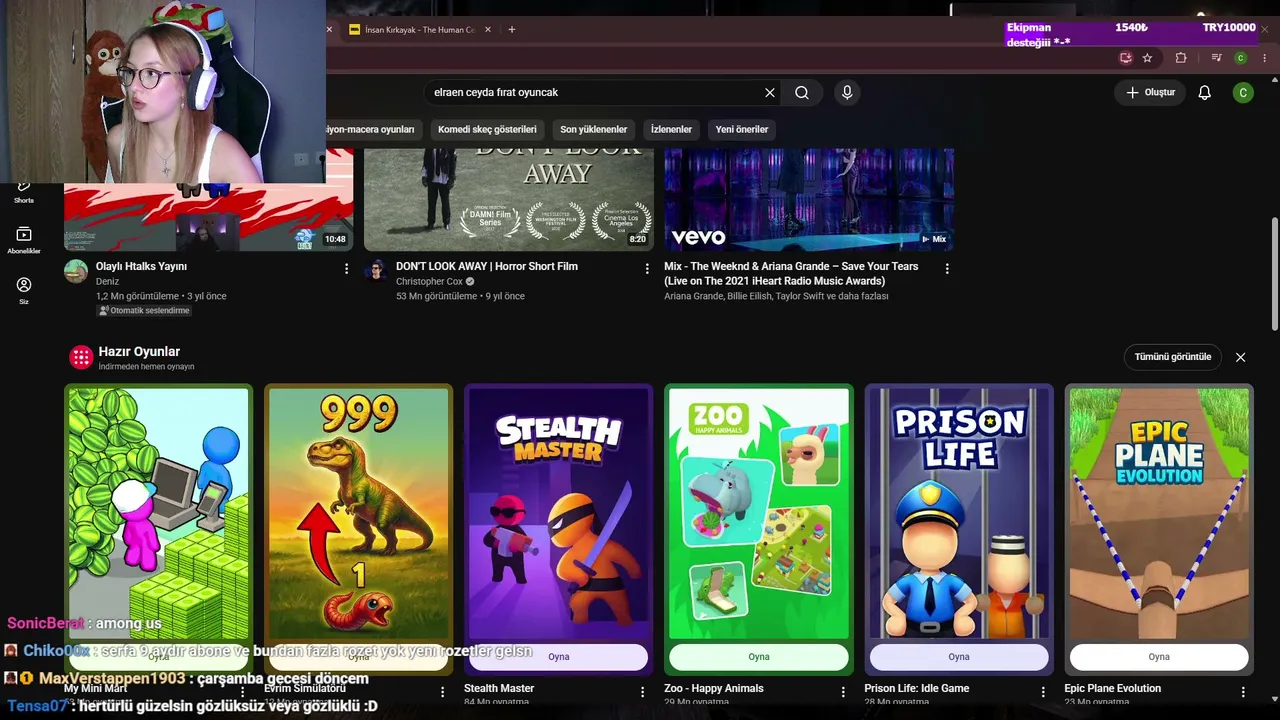Image resolution: width=1280 pixels, height=720 pixels.
Task: Open options menu for Epic Plane Evolution
Action: click(1243, 691)
